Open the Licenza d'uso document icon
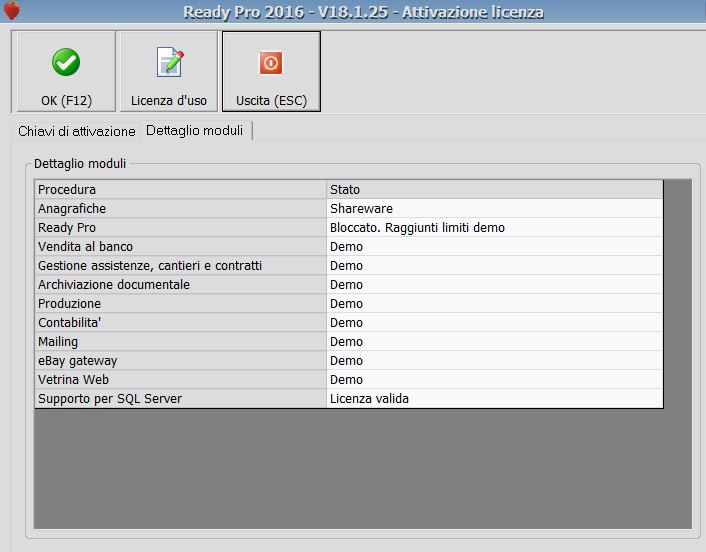This screenshot has width=706, height=552. pos(170,62)
